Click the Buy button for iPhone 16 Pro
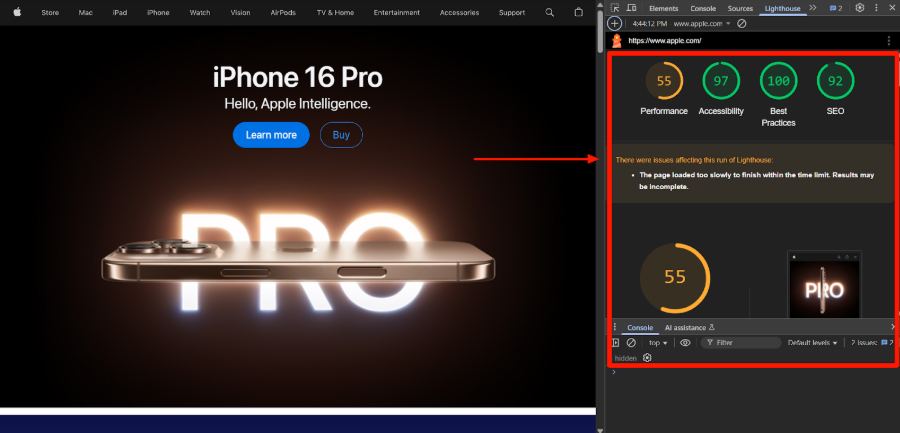The image size is (900, 433). pos(341,135)
